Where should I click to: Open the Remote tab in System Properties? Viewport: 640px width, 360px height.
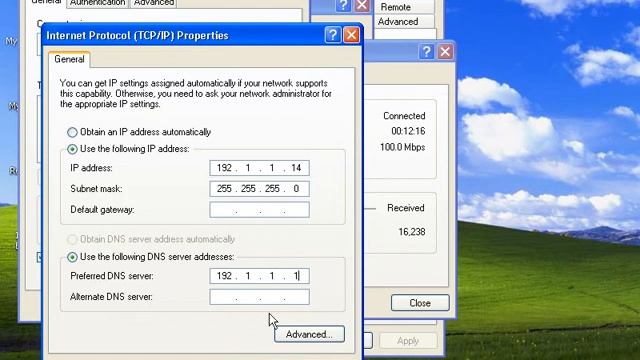pyautogui.click(x=404, y=7)
